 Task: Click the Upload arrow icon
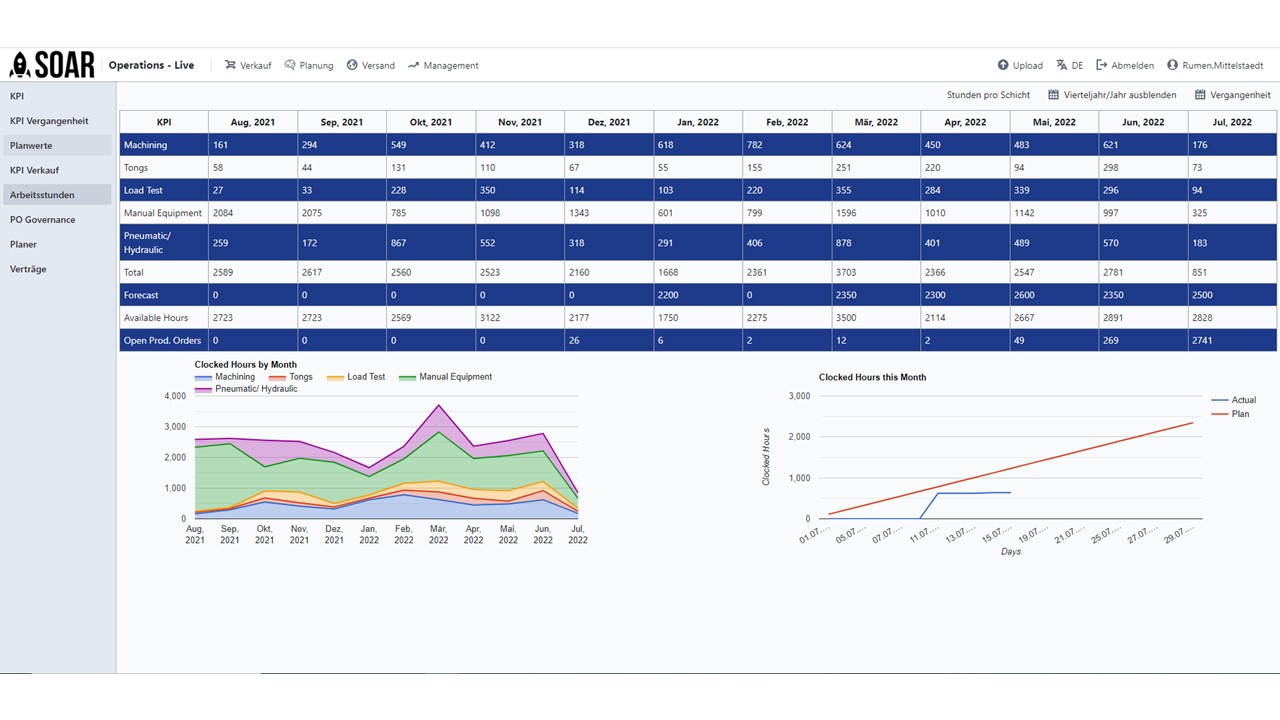pos(1003,65)
